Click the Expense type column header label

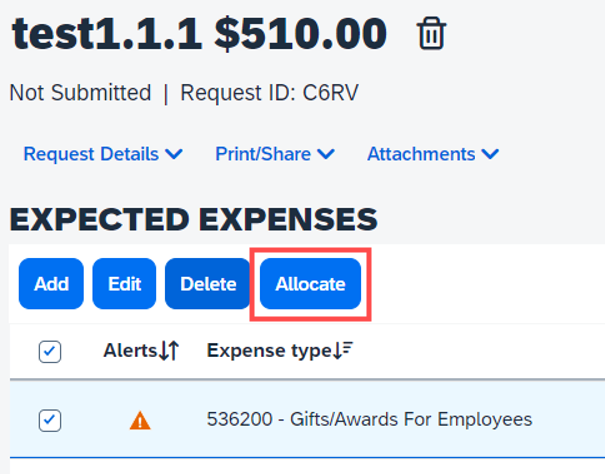pyautogui.click(x=269, y=351)
